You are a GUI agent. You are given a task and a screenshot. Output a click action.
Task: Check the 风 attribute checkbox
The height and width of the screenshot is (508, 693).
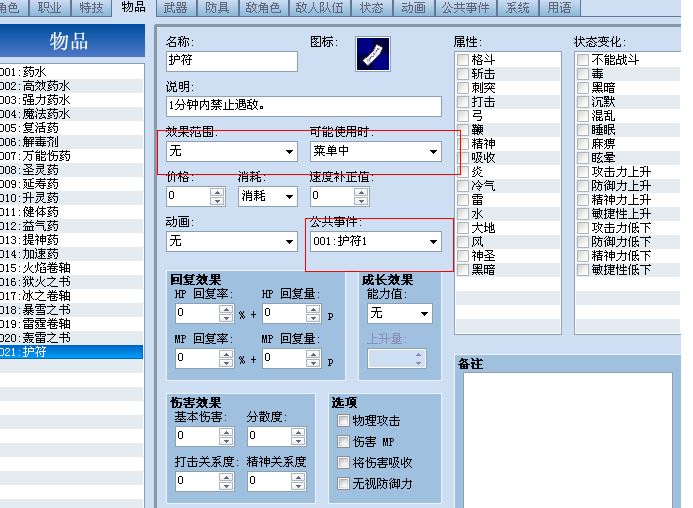click(463, 241)
